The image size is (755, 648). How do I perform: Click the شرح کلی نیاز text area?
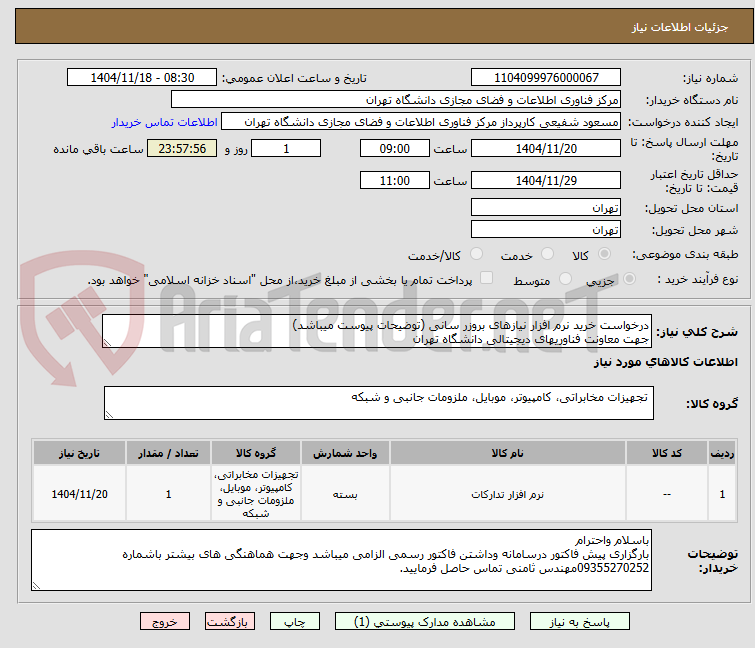tap(377, 331)
